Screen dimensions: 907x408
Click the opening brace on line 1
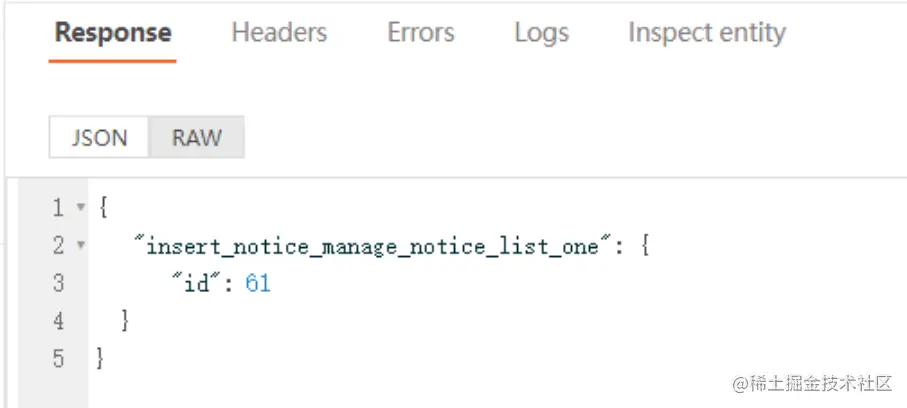[x=103, y=207]
